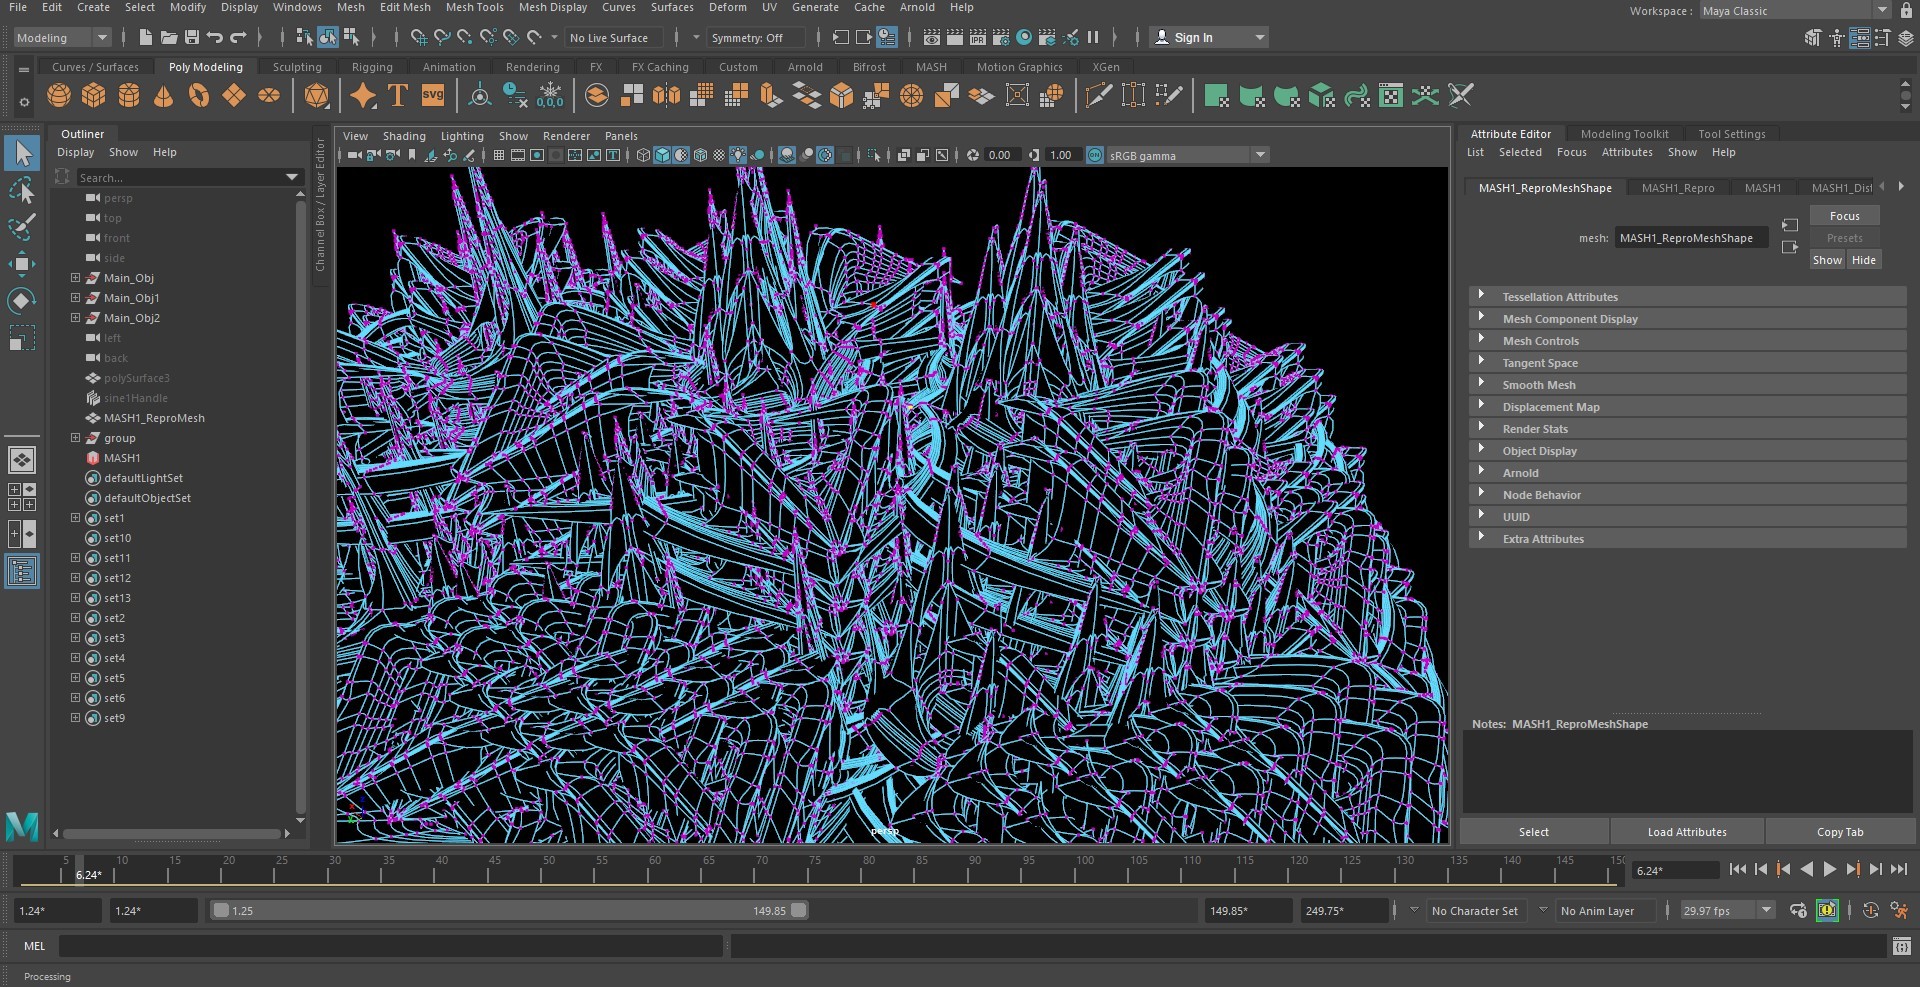Viewport: 1920px width, 987px height.
Task: Click the IPR render icon
Action: [978, 38]
